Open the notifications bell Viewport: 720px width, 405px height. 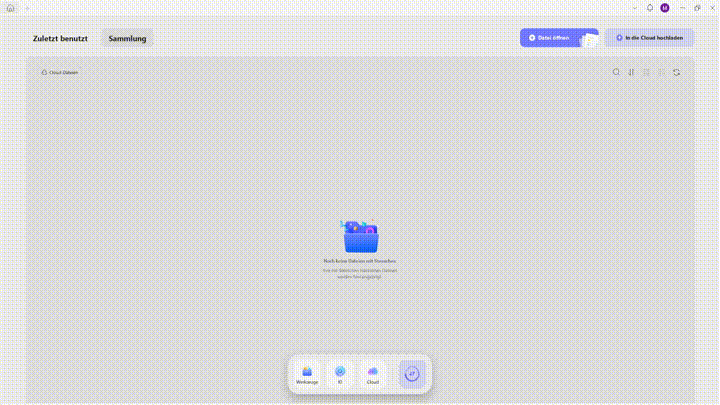point(650,8)
